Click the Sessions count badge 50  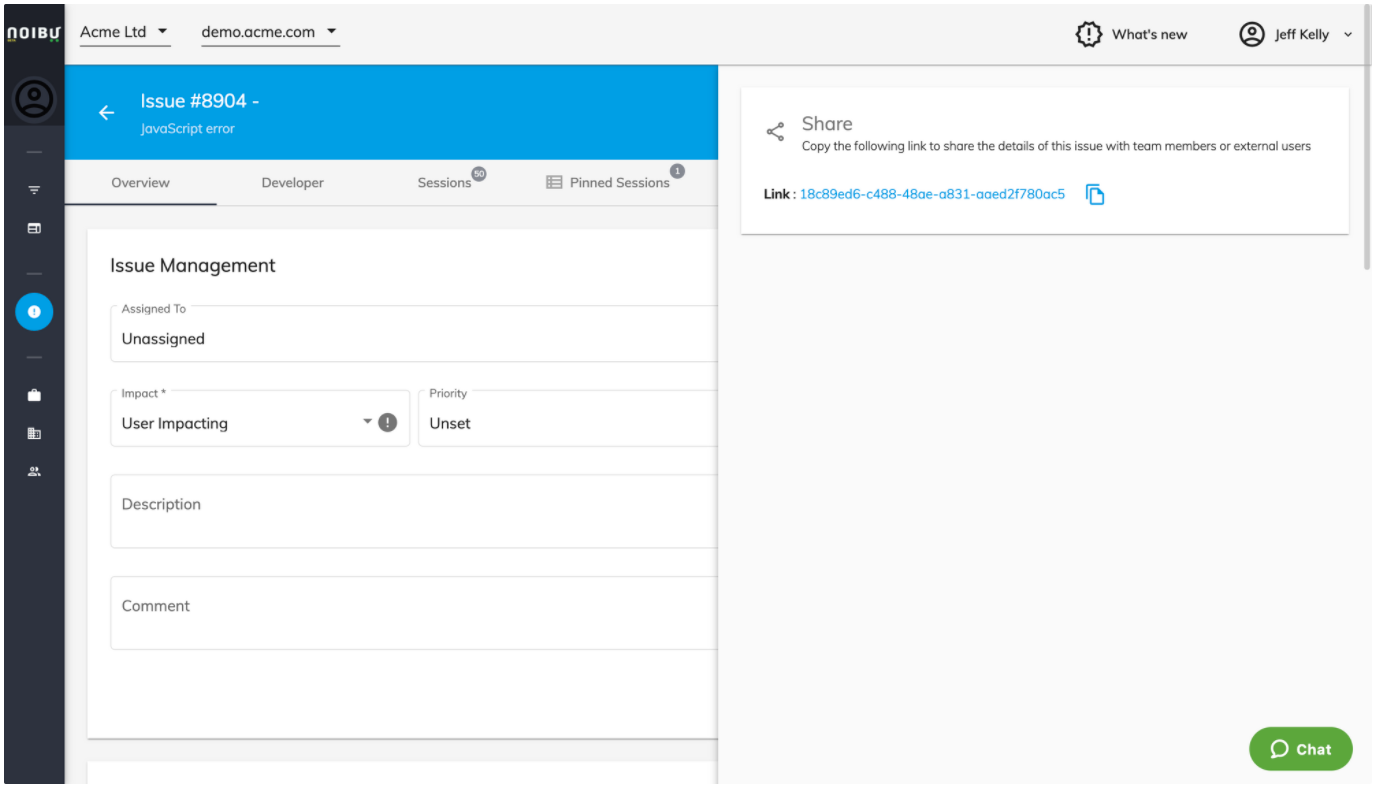[x=479, y=173]
